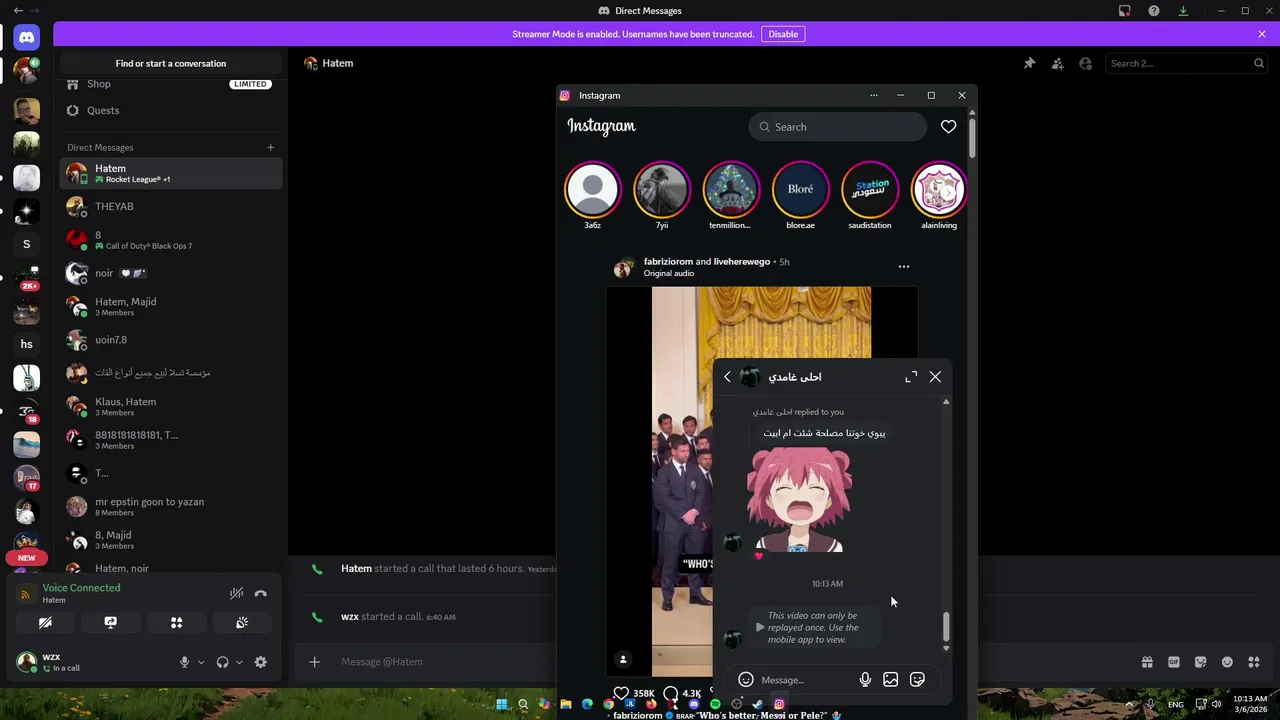Open emoji picker in Instagram chat
The image size is (1280, 720).
[746, 680]
